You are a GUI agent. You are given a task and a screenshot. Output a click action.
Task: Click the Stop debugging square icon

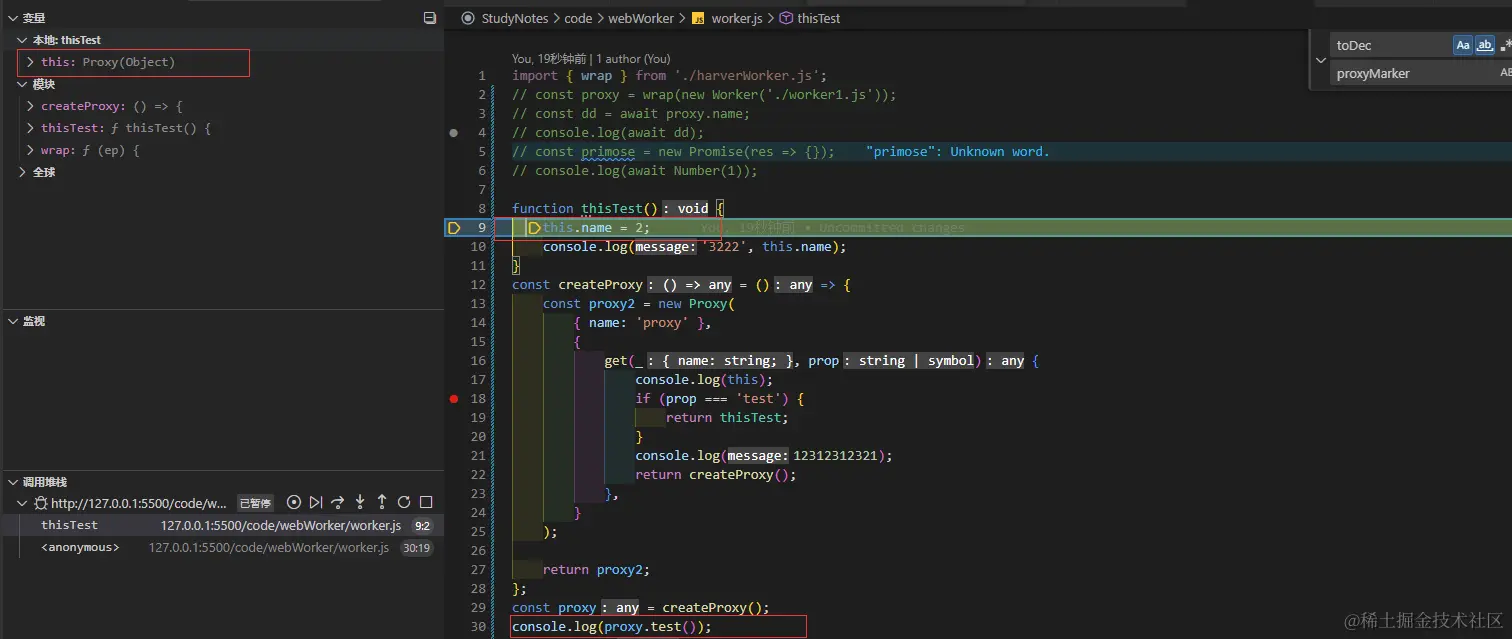click(x=426, y=503)
